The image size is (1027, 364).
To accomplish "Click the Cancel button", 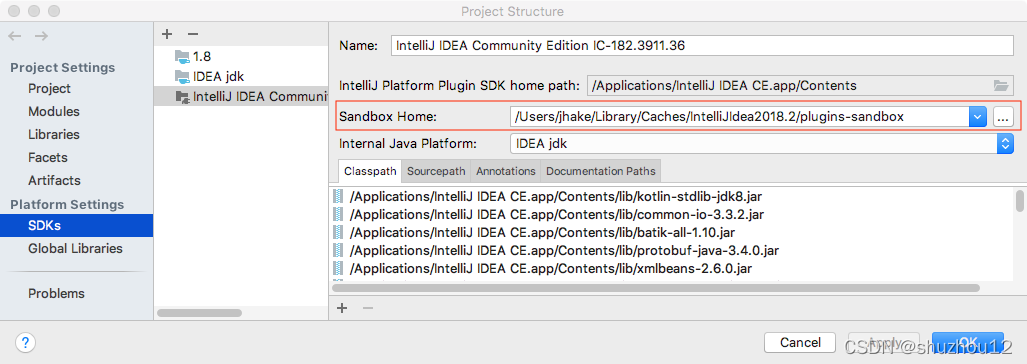I will tap(800, 342).
